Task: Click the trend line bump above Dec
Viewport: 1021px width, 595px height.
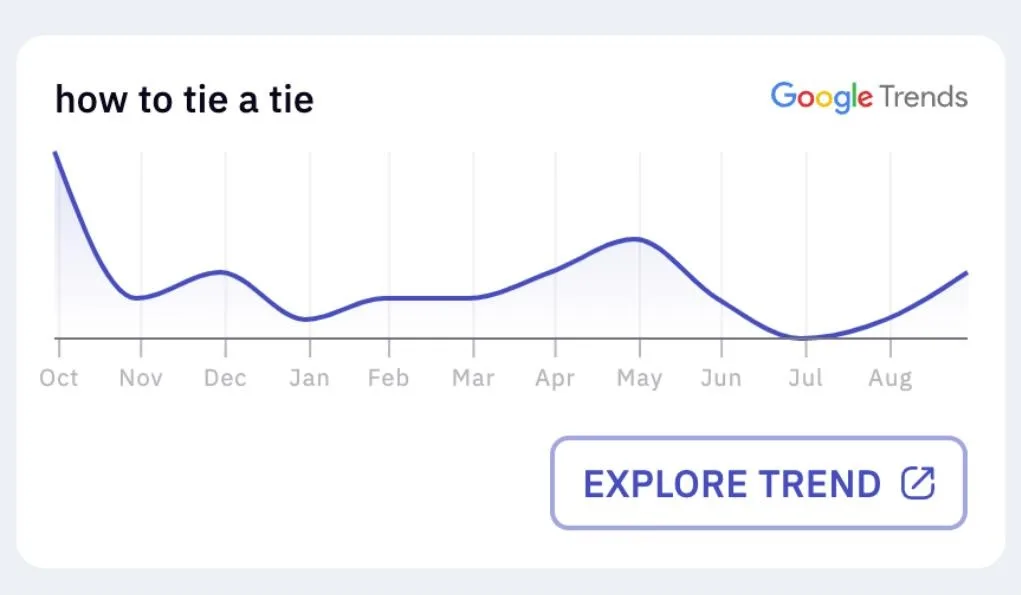Action: tap(222, 272)
